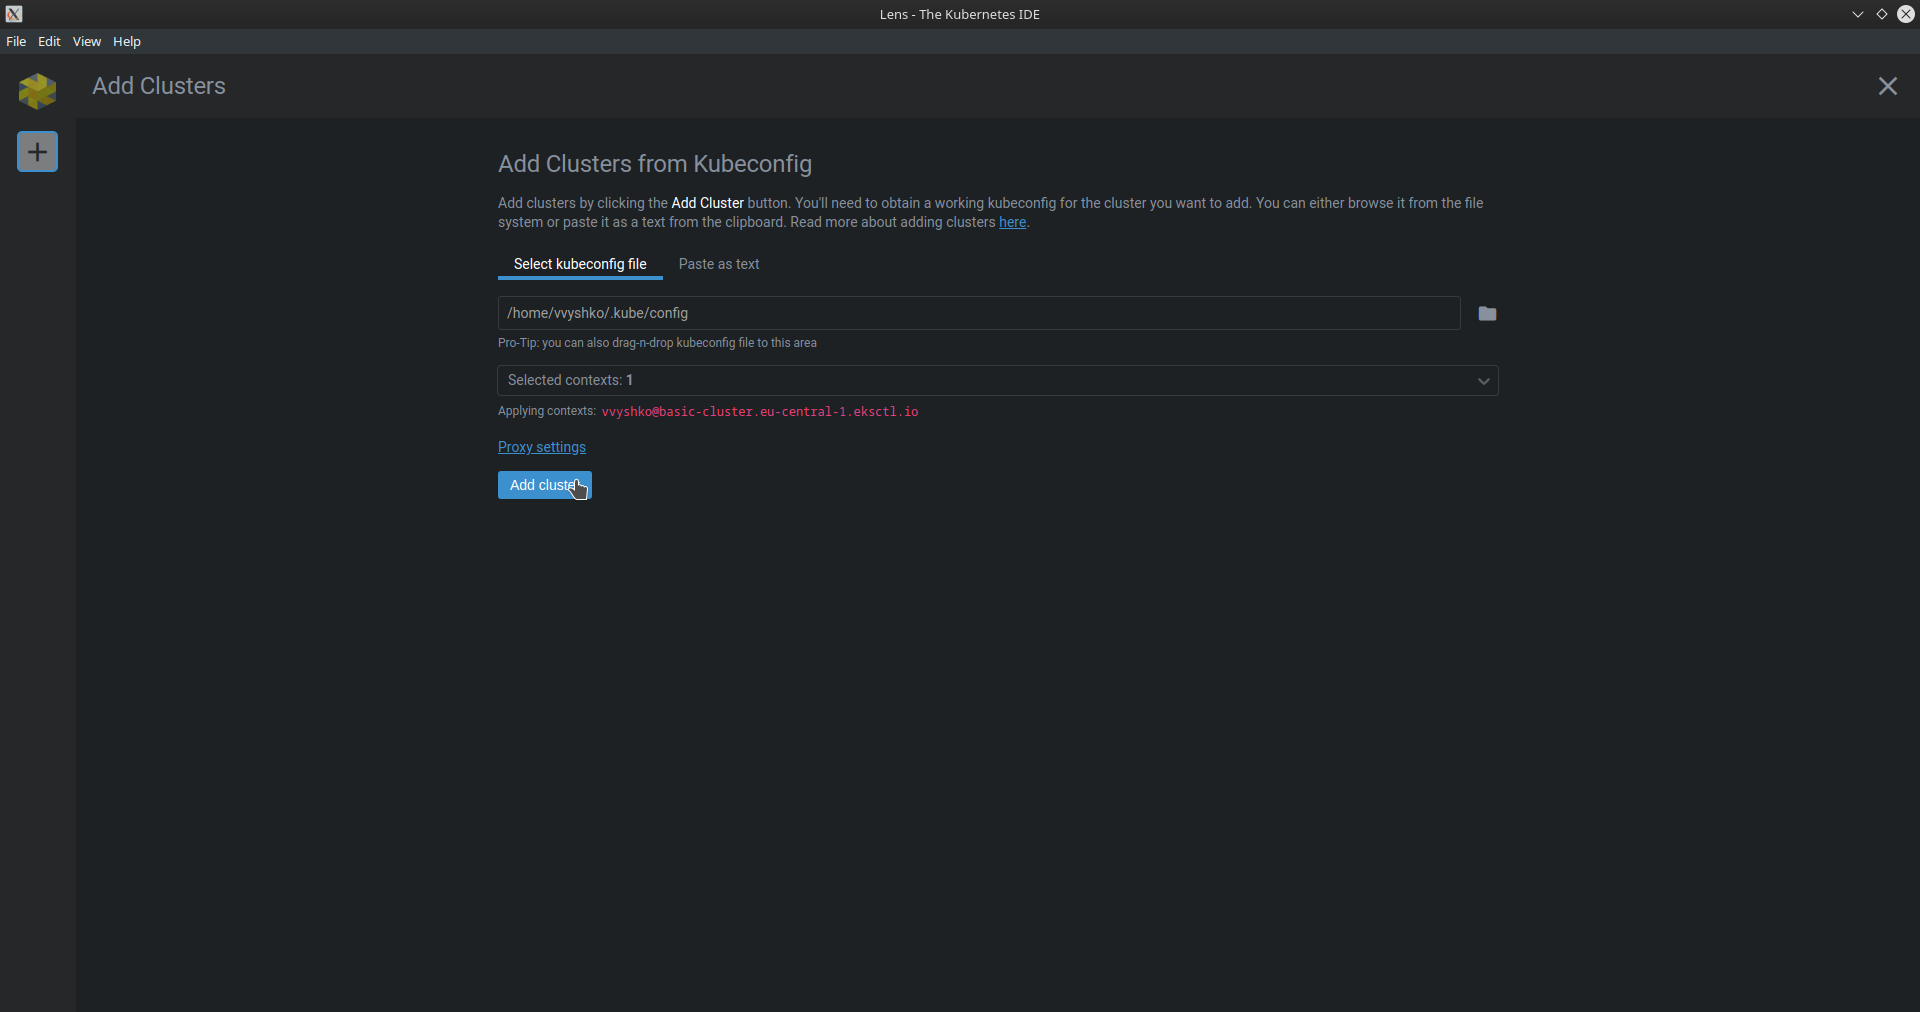Click the Add Clusters from Kubeconfig heading
The height and width of the screenshot is (1012, 1920).
click(655, 164)
